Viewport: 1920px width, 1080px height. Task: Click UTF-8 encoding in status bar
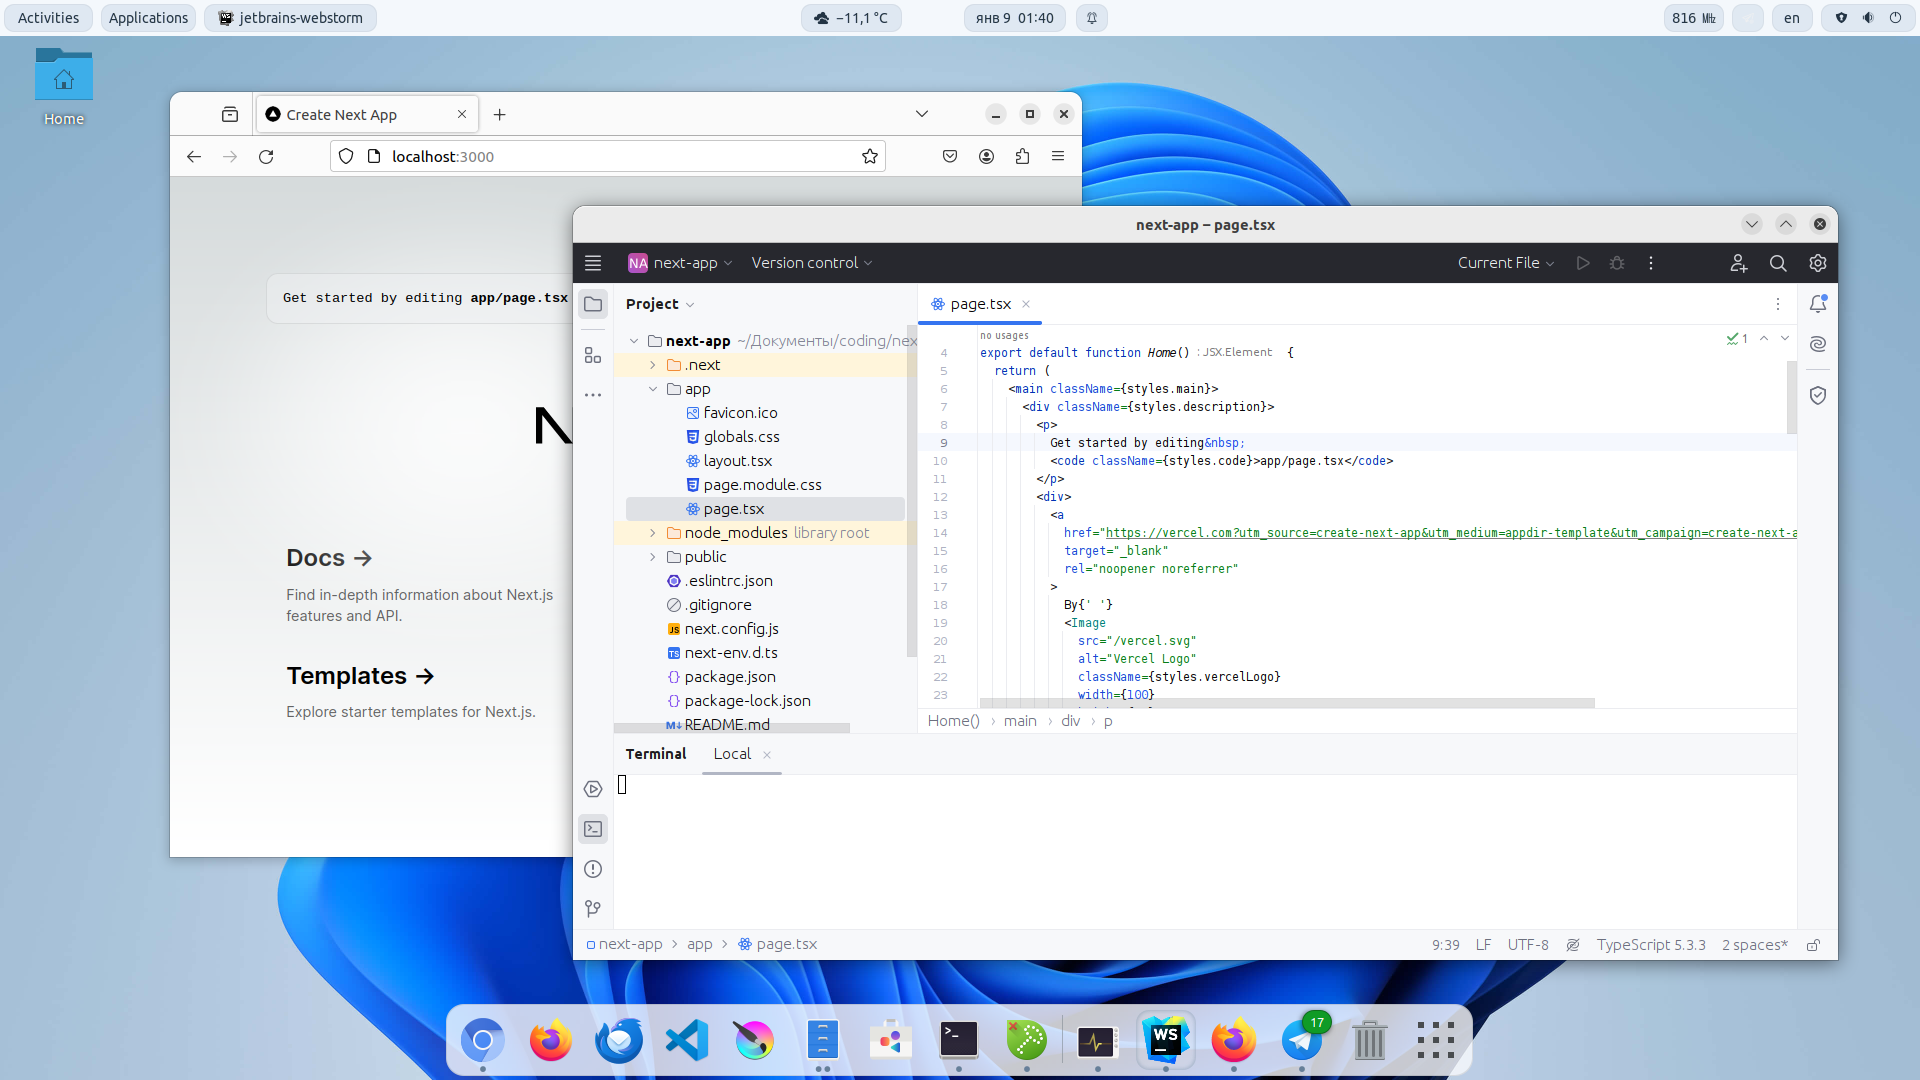[x=1528, y=945]
